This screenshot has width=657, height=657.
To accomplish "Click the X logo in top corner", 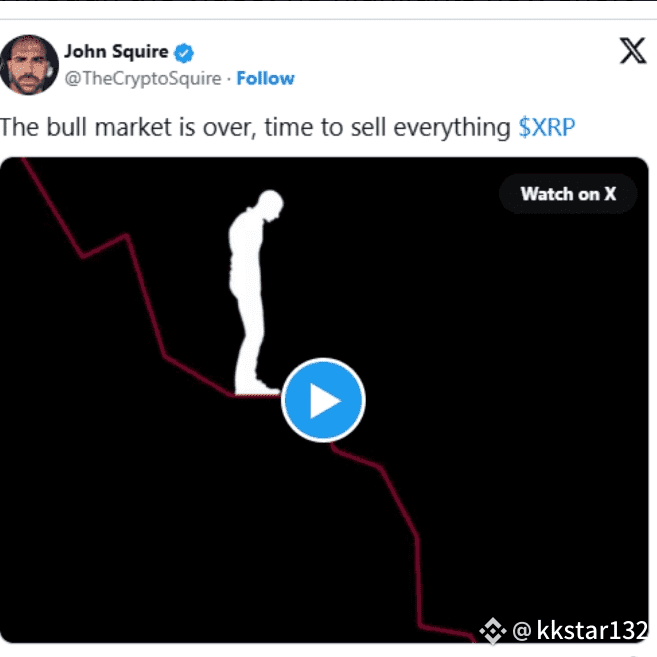I will coord(633,51).
